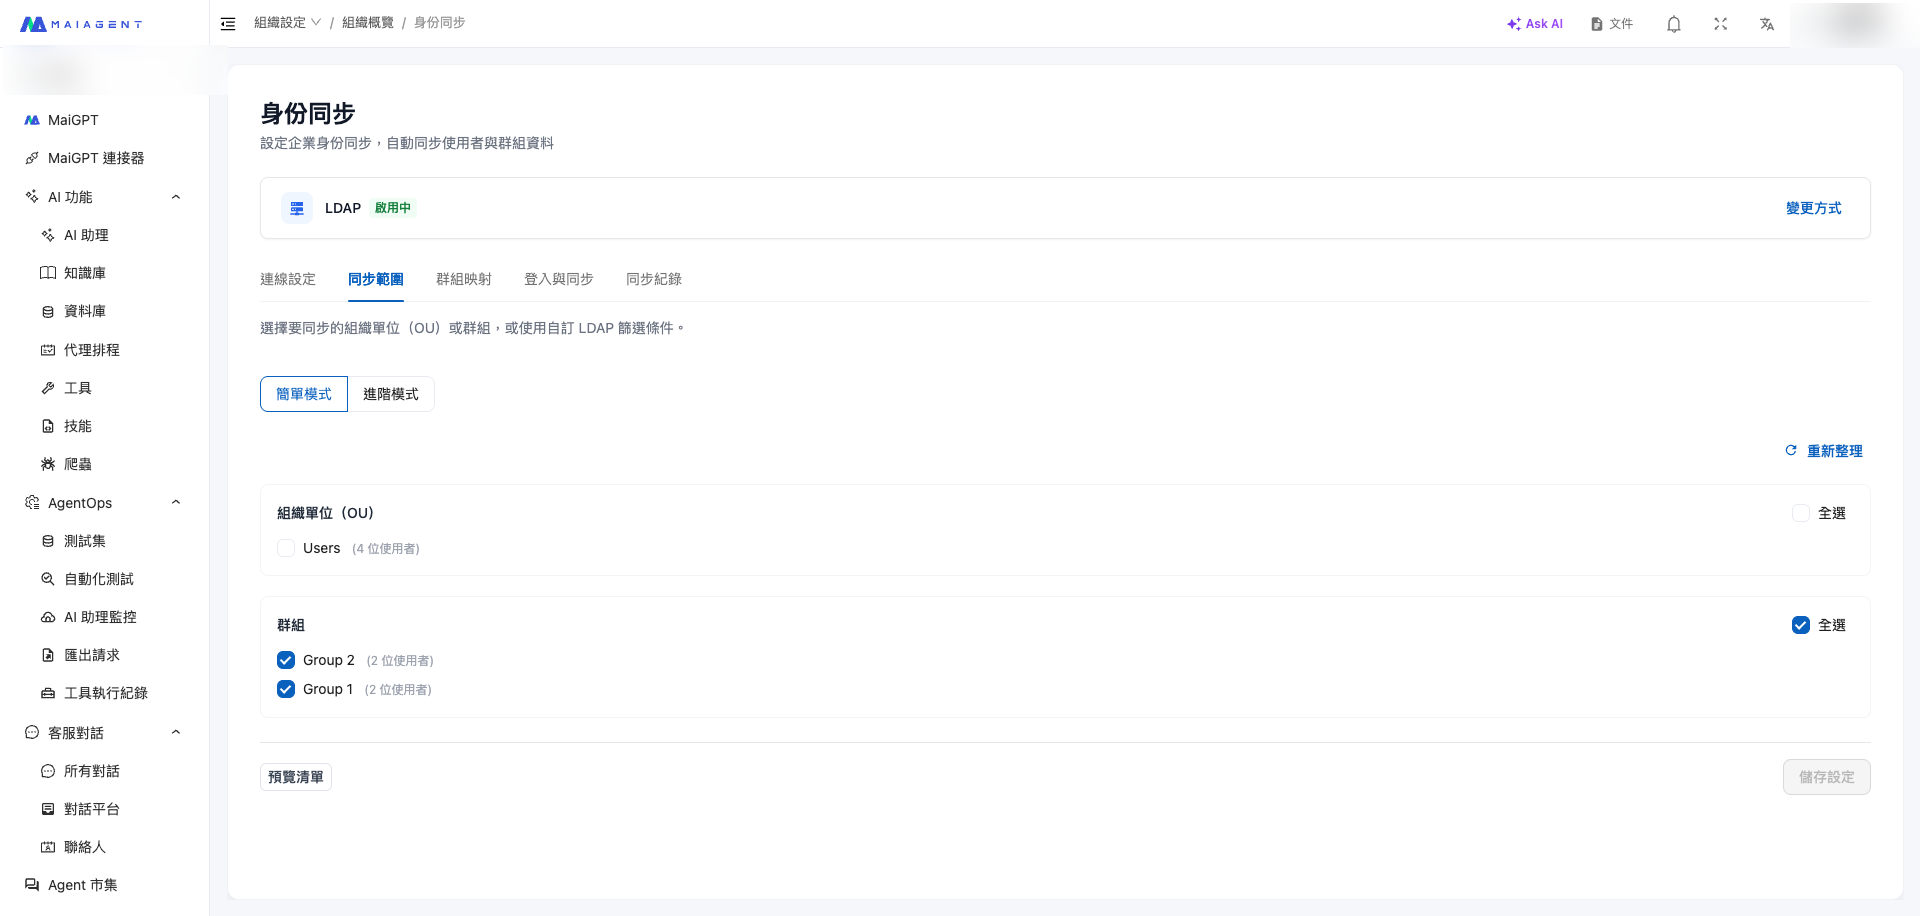
Task: Uncheck the Group 2 checkbox
Action: click(286, 660)
